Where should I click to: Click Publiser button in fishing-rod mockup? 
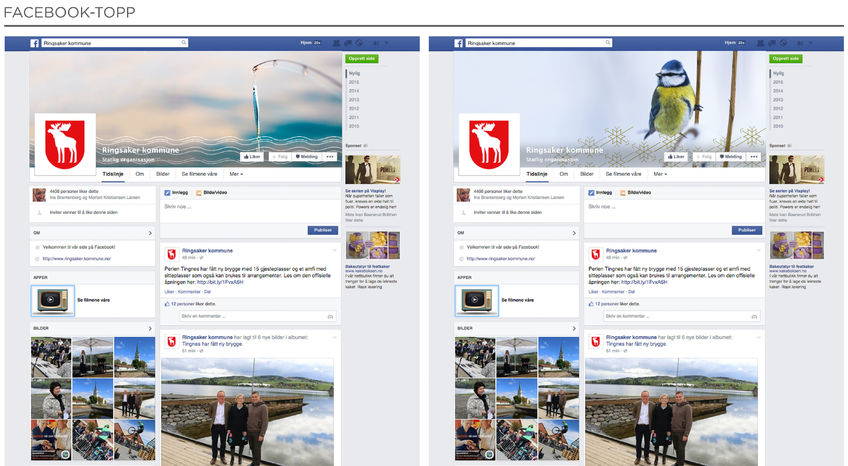point(323,230)
